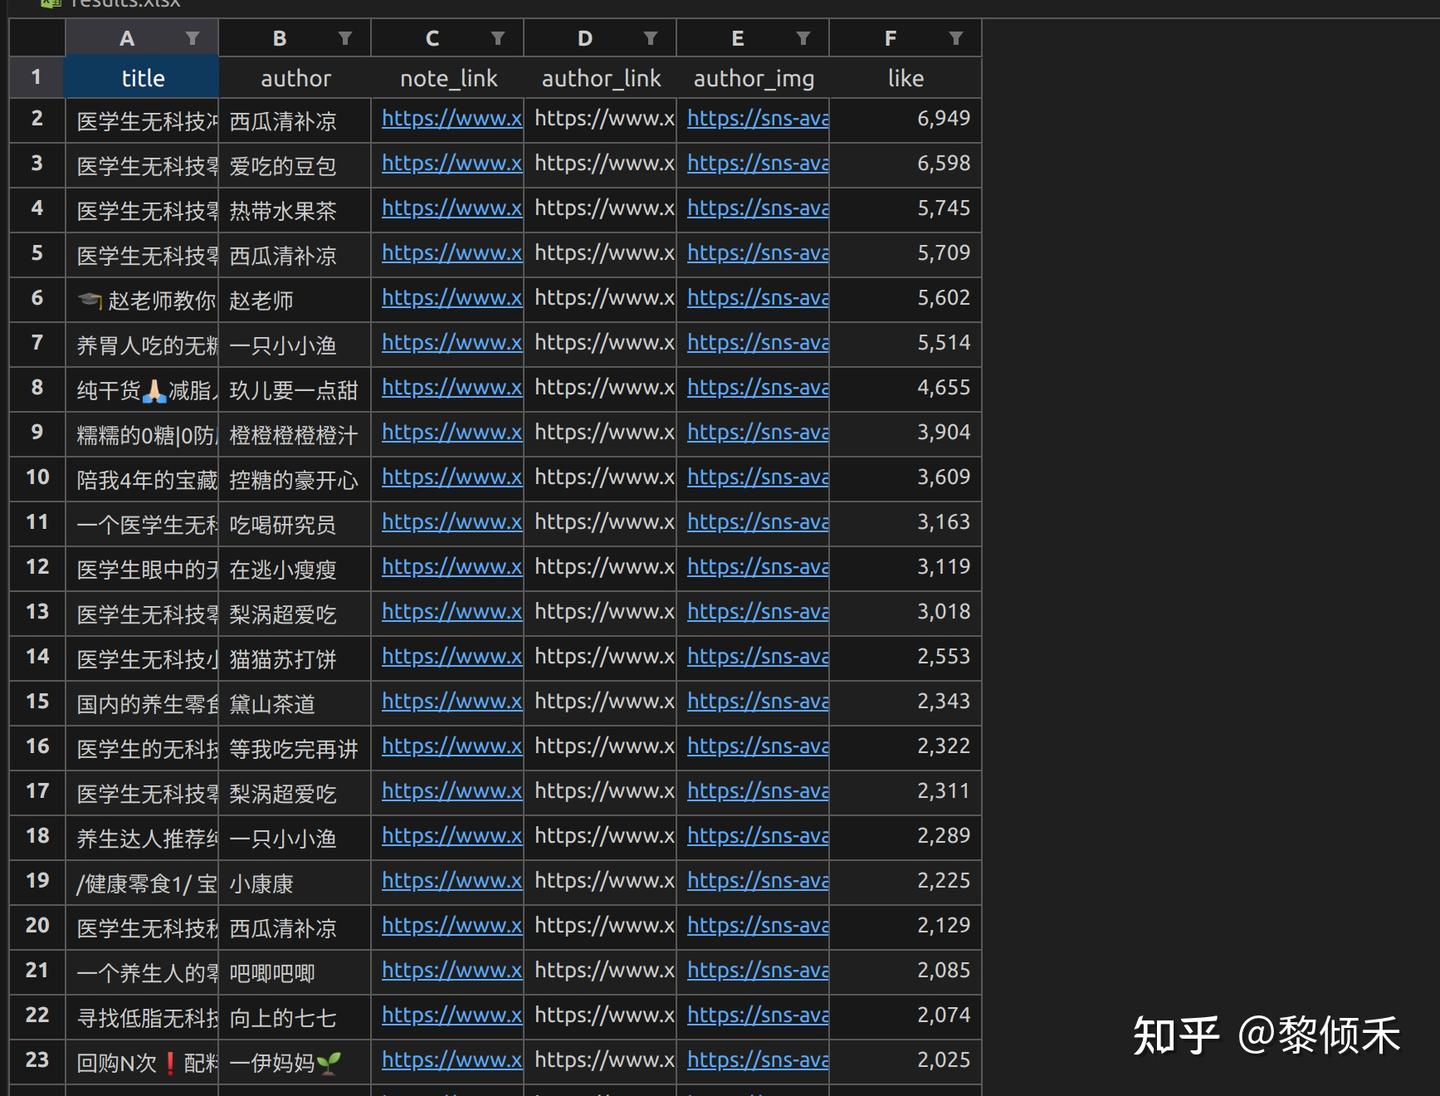Screen dimensions: 1440x1096
Task: Select author cell '黛山茶道'
Action: [x=295, y=702]
